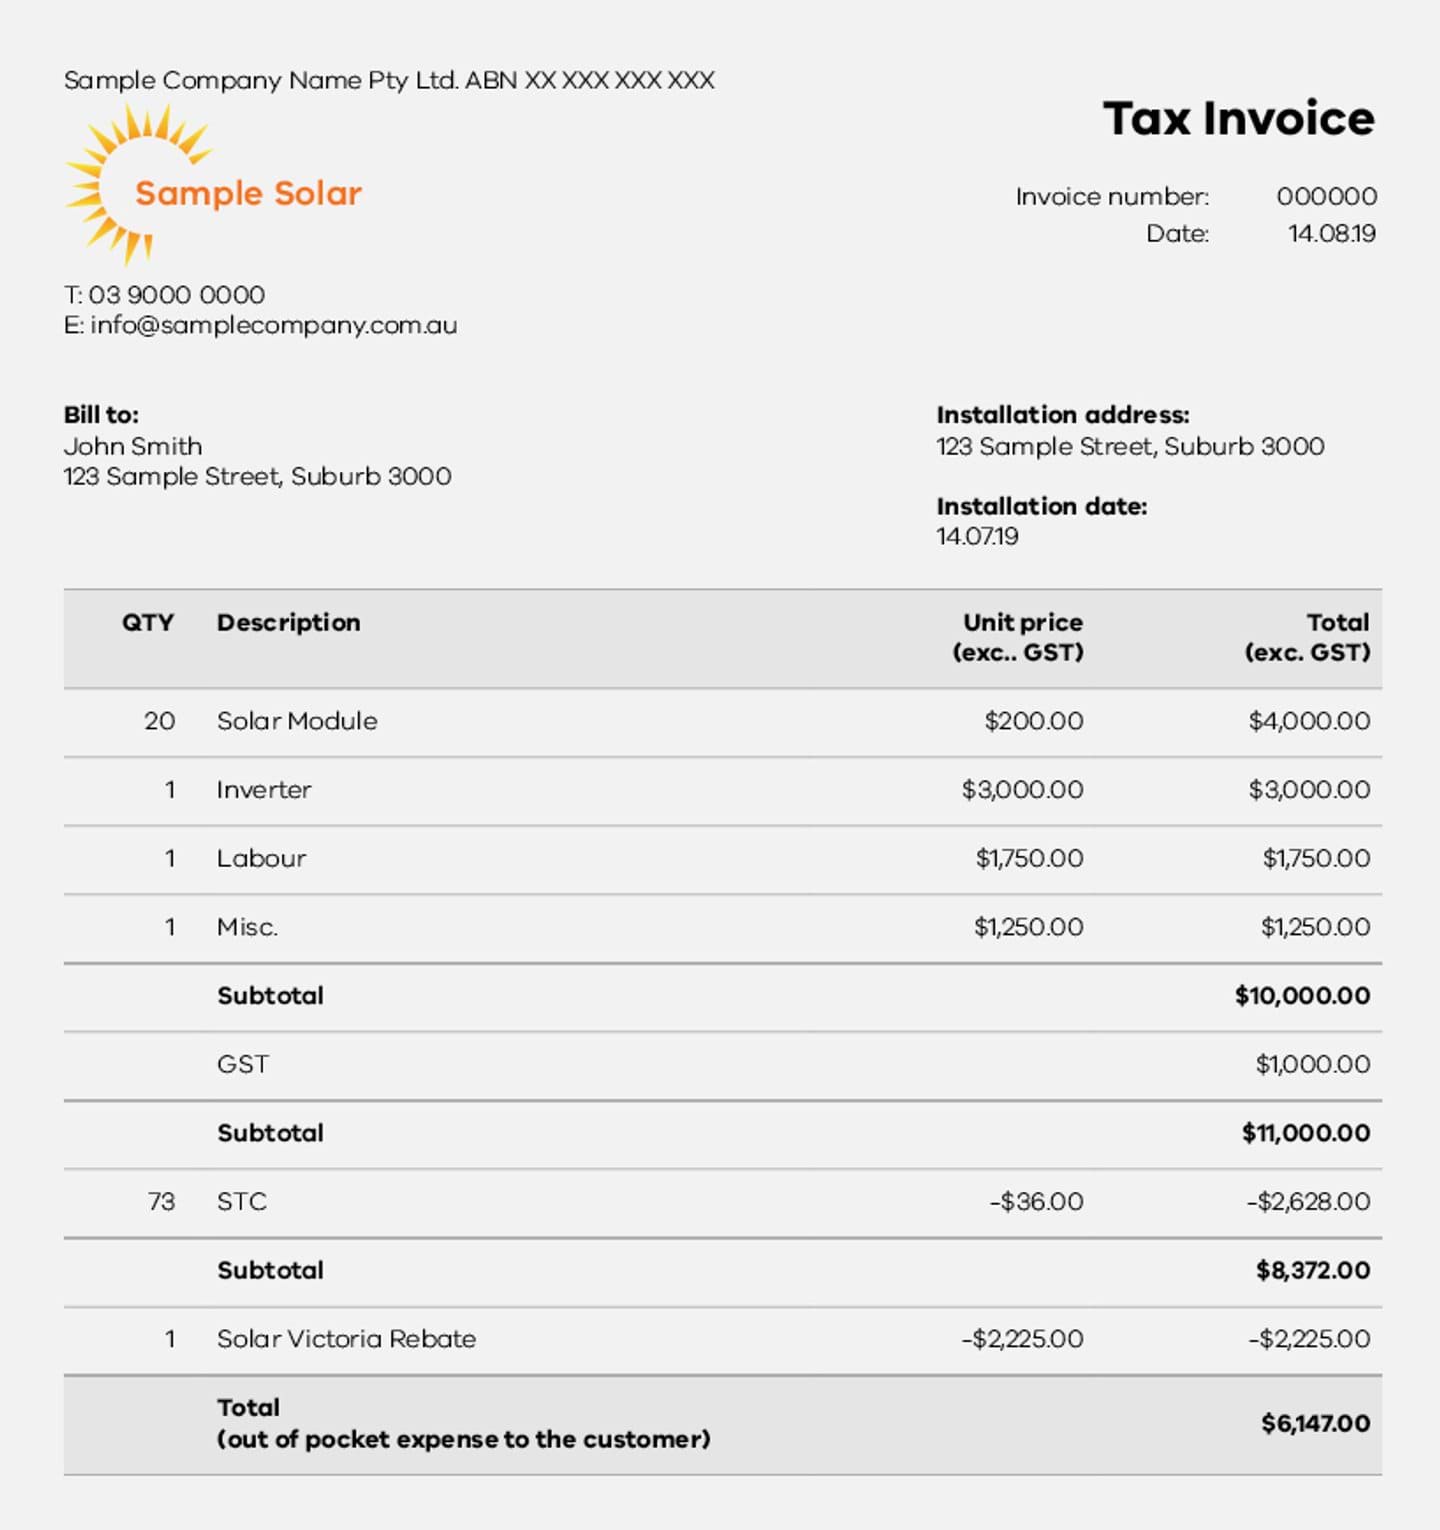Click the Inverter unit price $3,000.00
Image resolution: width=1440 pixels, height=1530 pixels.
coord(1022,790)
